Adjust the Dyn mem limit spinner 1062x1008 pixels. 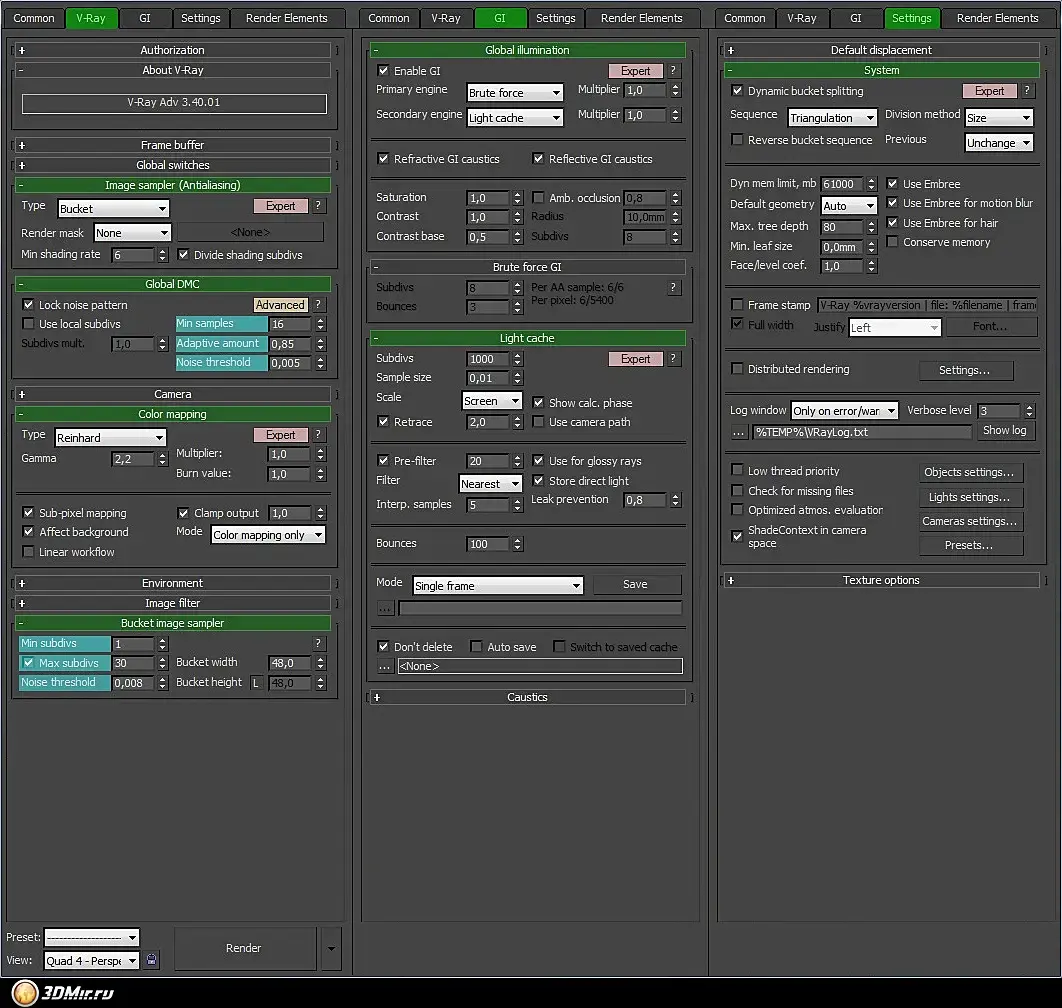(x=872, y=184)
